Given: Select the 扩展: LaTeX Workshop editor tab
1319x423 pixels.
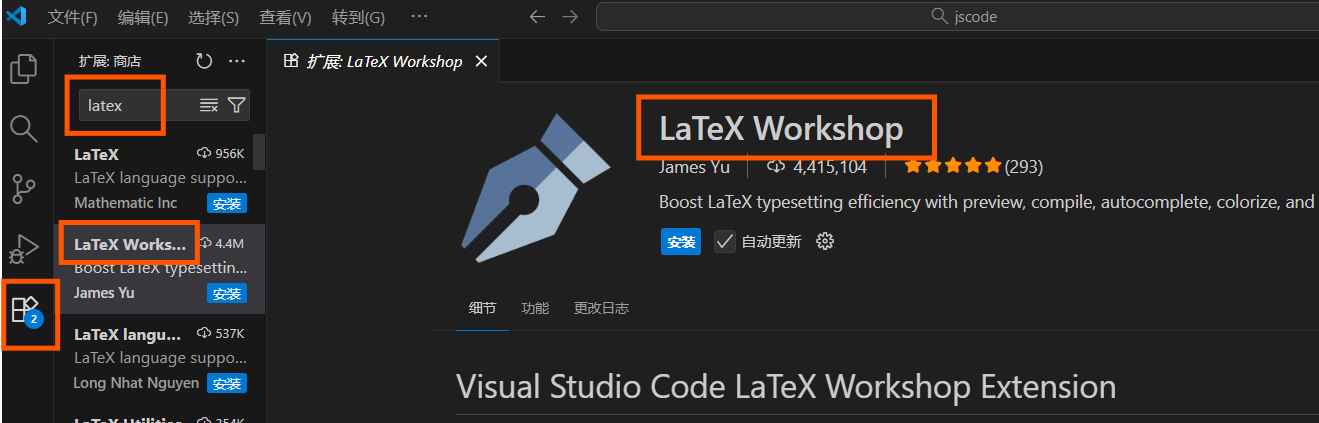Looking at the screenshot, I should coord(384,61).
